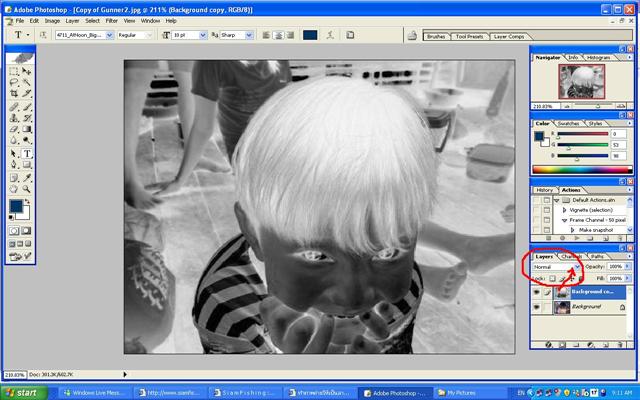Select the Lasso tool

pos(14,82)
